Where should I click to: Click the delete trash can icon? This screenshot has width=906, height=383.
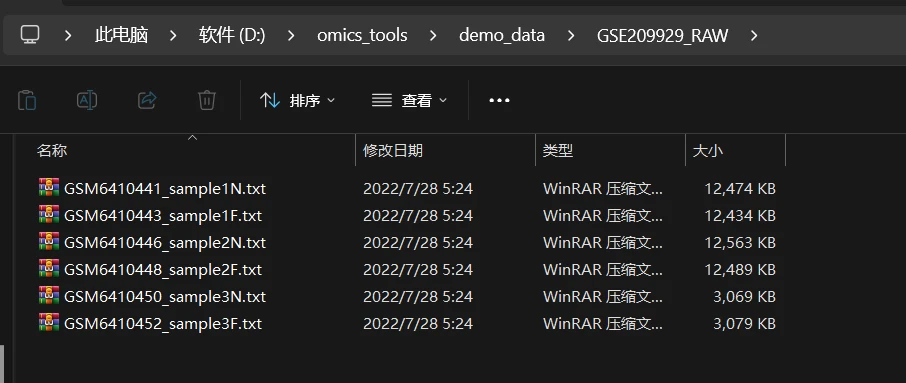pyautogui.click(x=207, y=101)
